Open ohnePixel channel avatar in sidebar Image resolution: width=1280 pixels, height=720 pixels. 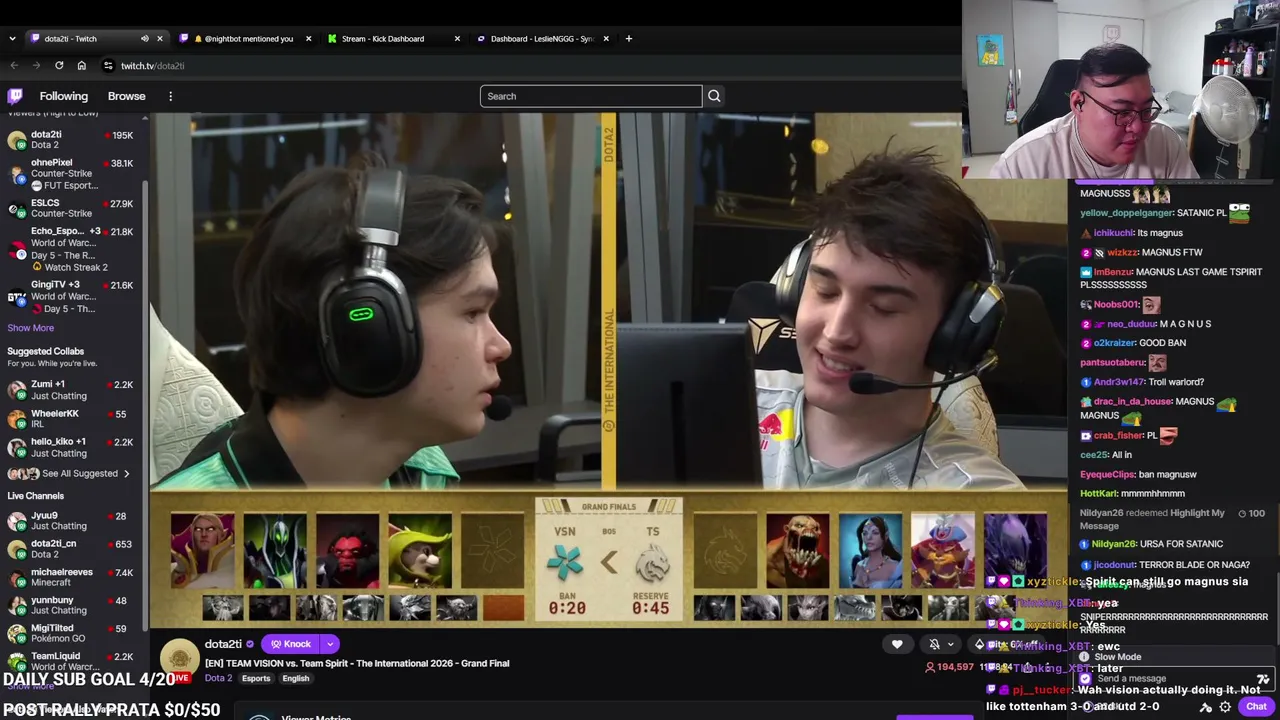(17, 174)
